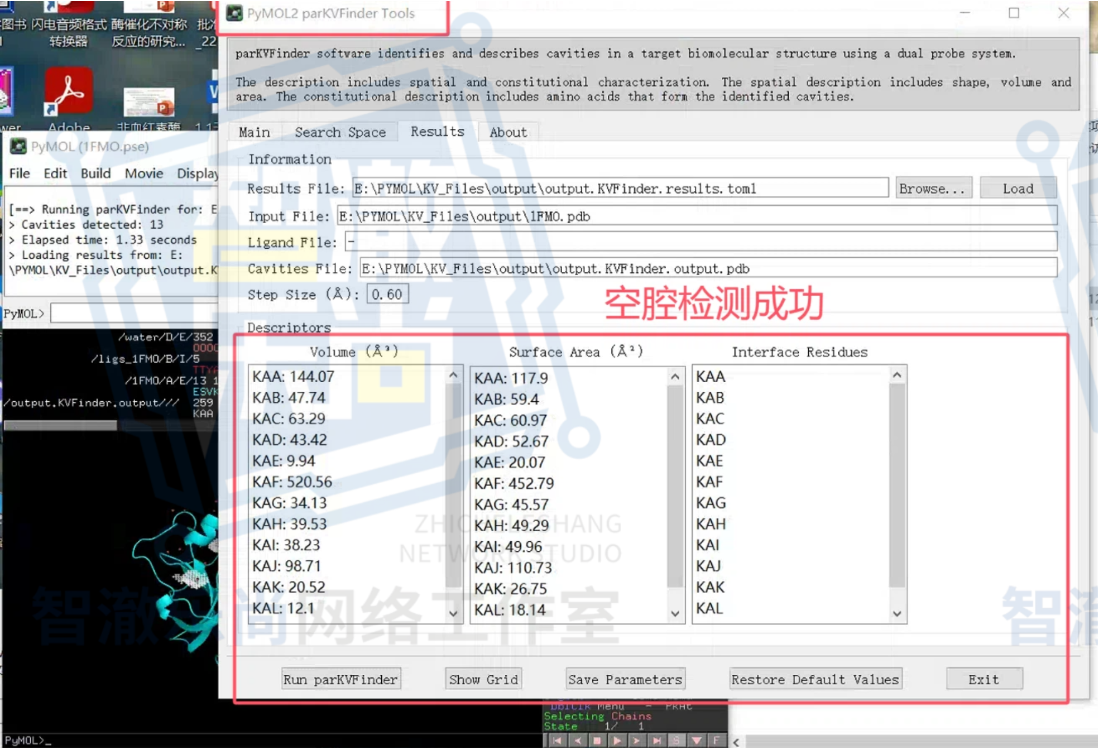Select KAA in Interface Residues list
The height and width of the screenshot is (748, 1098).
pyautogui.click(x=710, y=376)
